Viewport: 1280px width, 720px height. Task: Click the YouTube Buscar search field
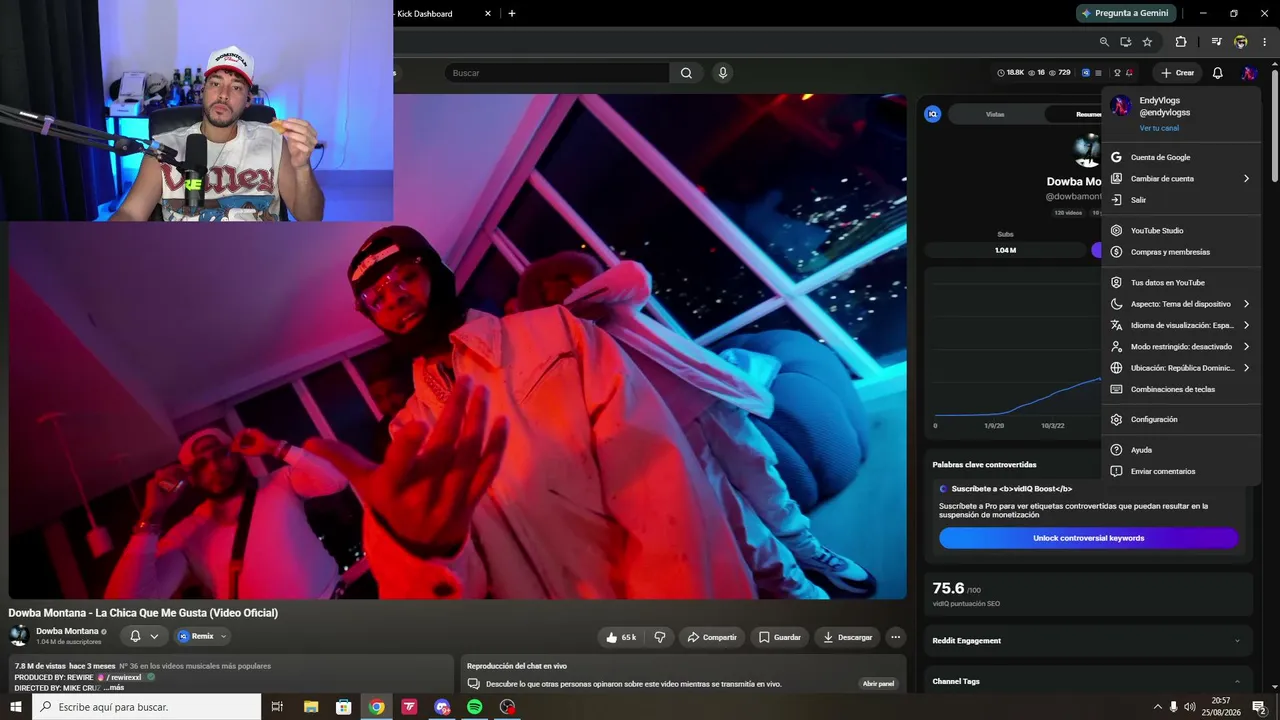557,73
